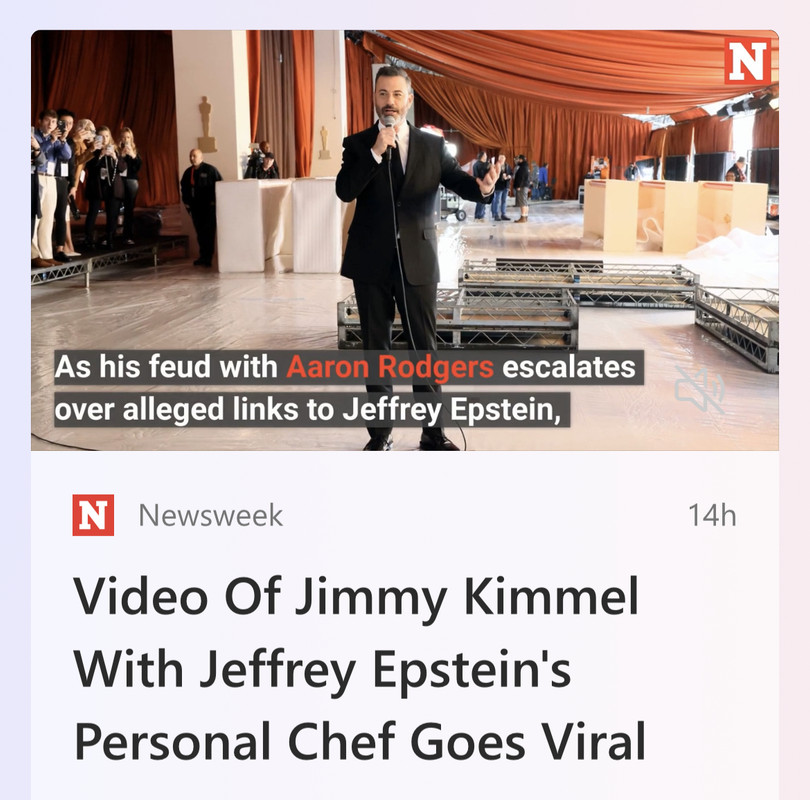
Task: Click the 14h timestamp
Action: pyautogui.click(x=712, y=515)
